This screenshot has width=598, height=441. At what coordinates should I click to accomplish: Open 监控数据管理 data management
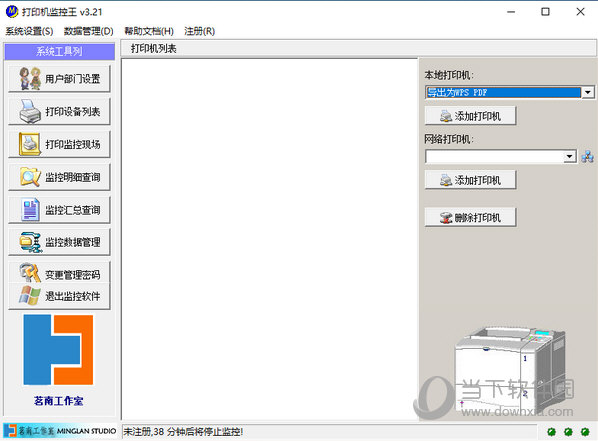[59, 242]
